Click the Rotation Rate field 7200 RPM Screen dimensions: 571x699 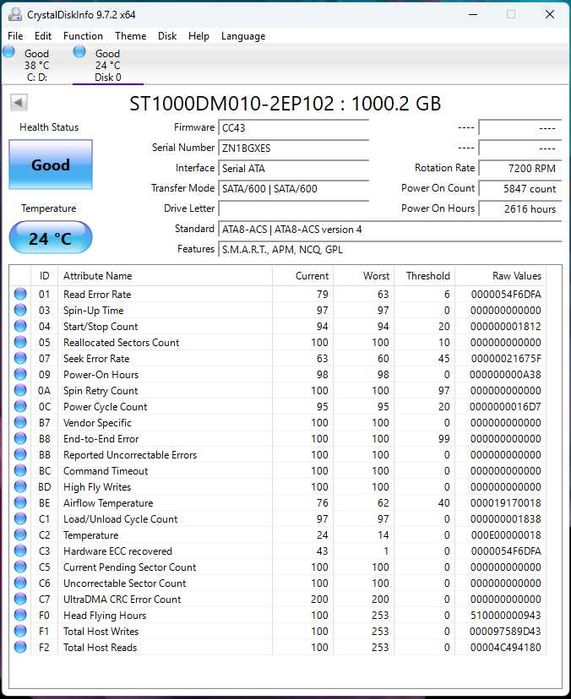pos(520,168)
